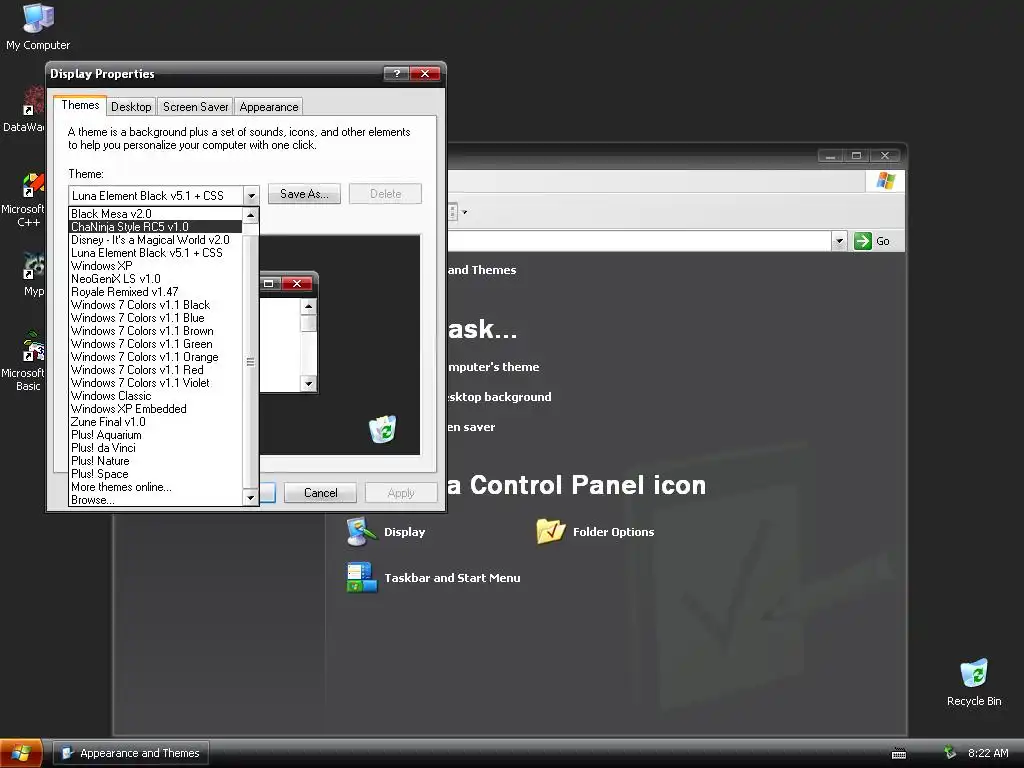Click Save As button
The width and height of the screenshot is (1024, 768).
click(x=304, y=194)
